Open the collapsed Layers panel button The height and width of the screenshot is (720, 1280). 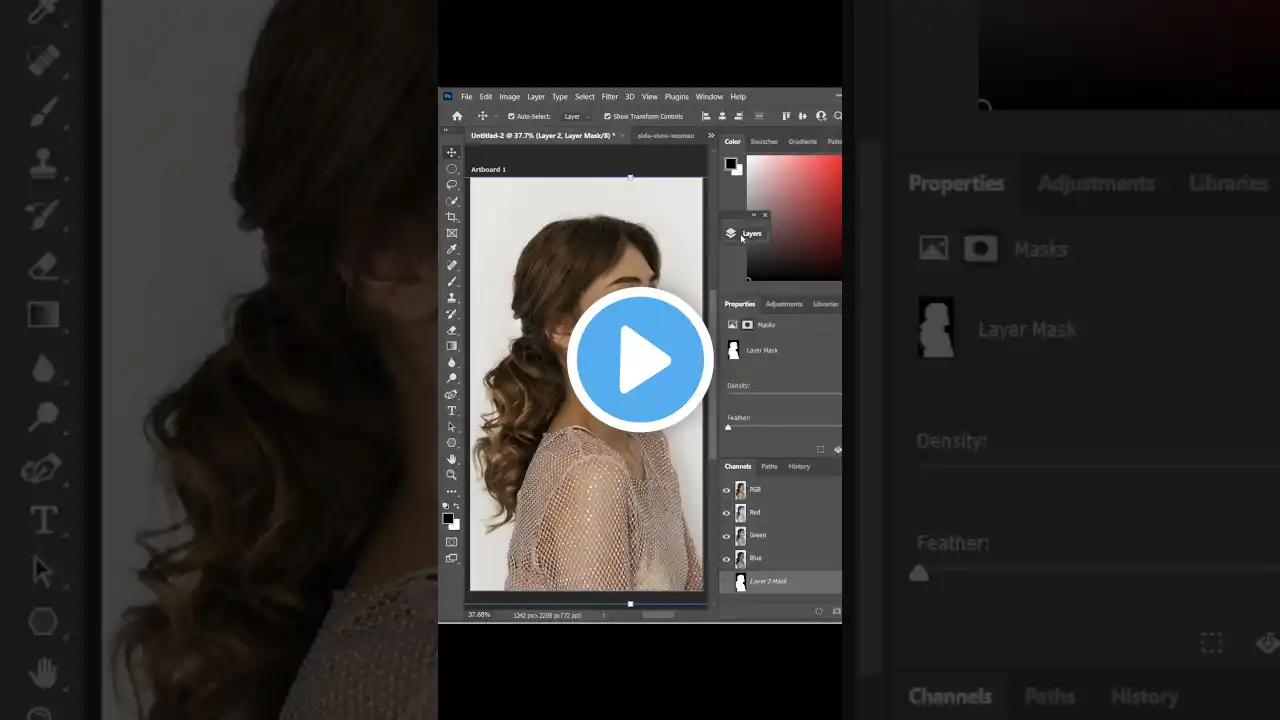745,233
